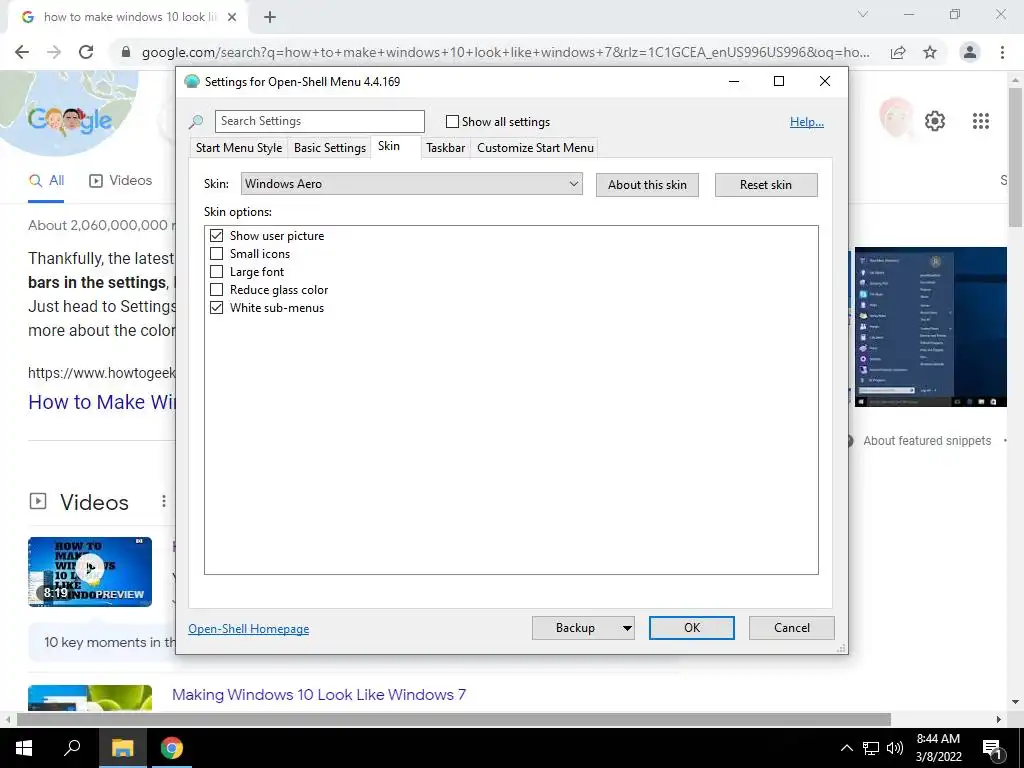
Task: Open Chrome three-dot menu
Action: point(1002,52)
